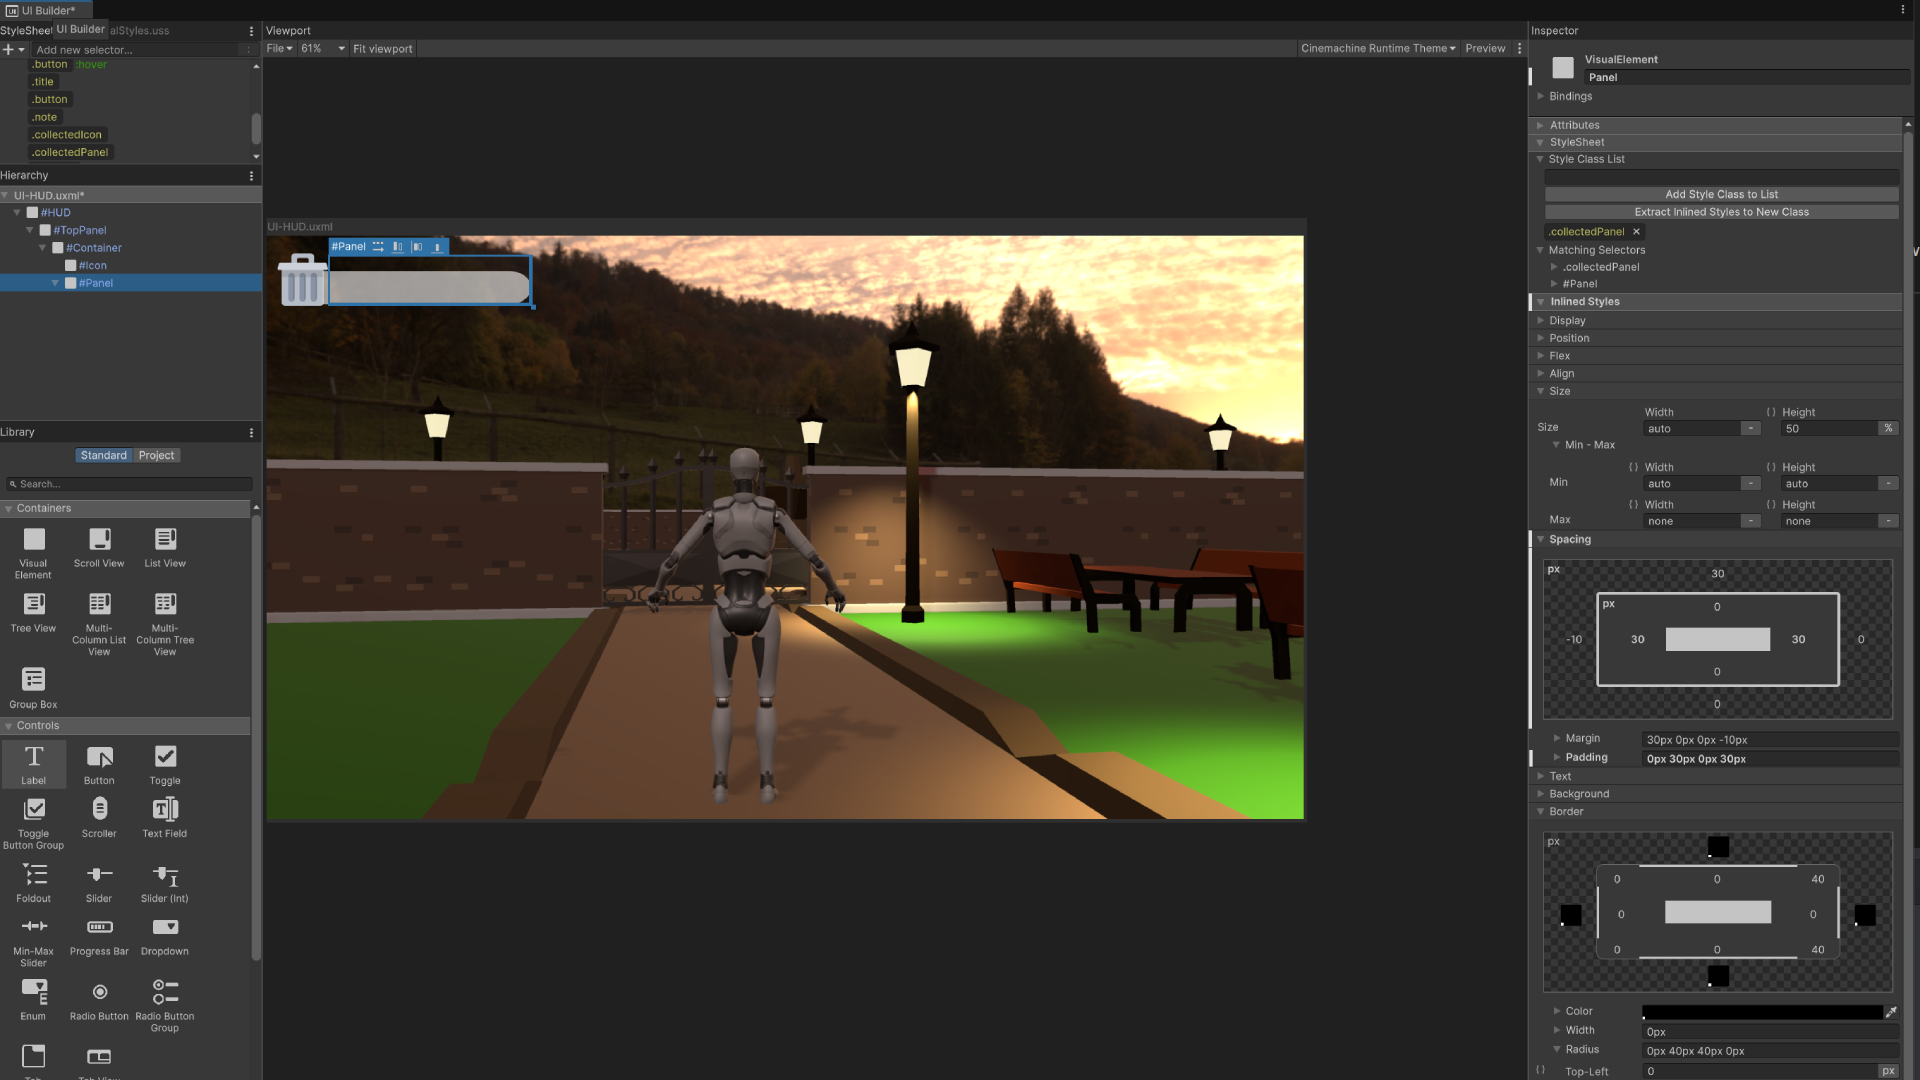Add a Progress Bar control from Library
The height and width of the screenshot is (1080, 1920).
click(99, 929)
